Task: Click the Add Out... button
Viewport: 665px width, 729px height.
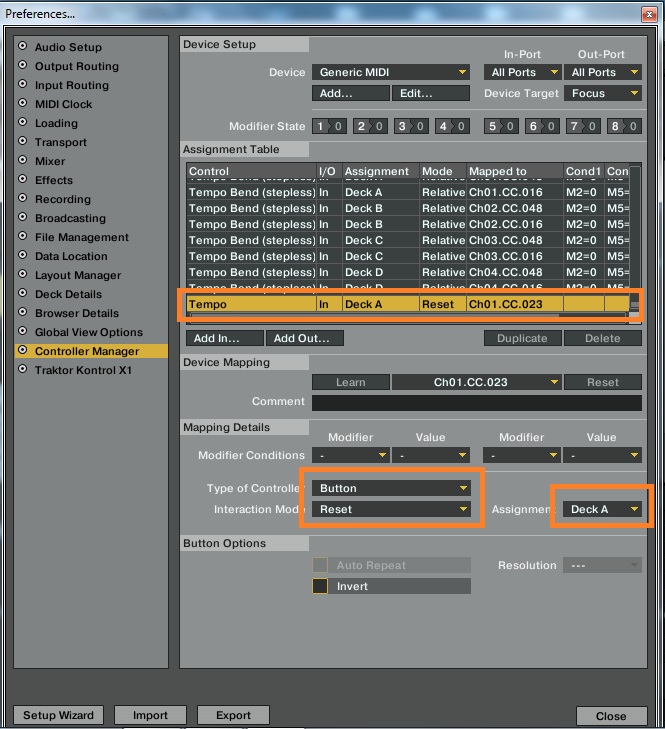Action: click(305, 338)
